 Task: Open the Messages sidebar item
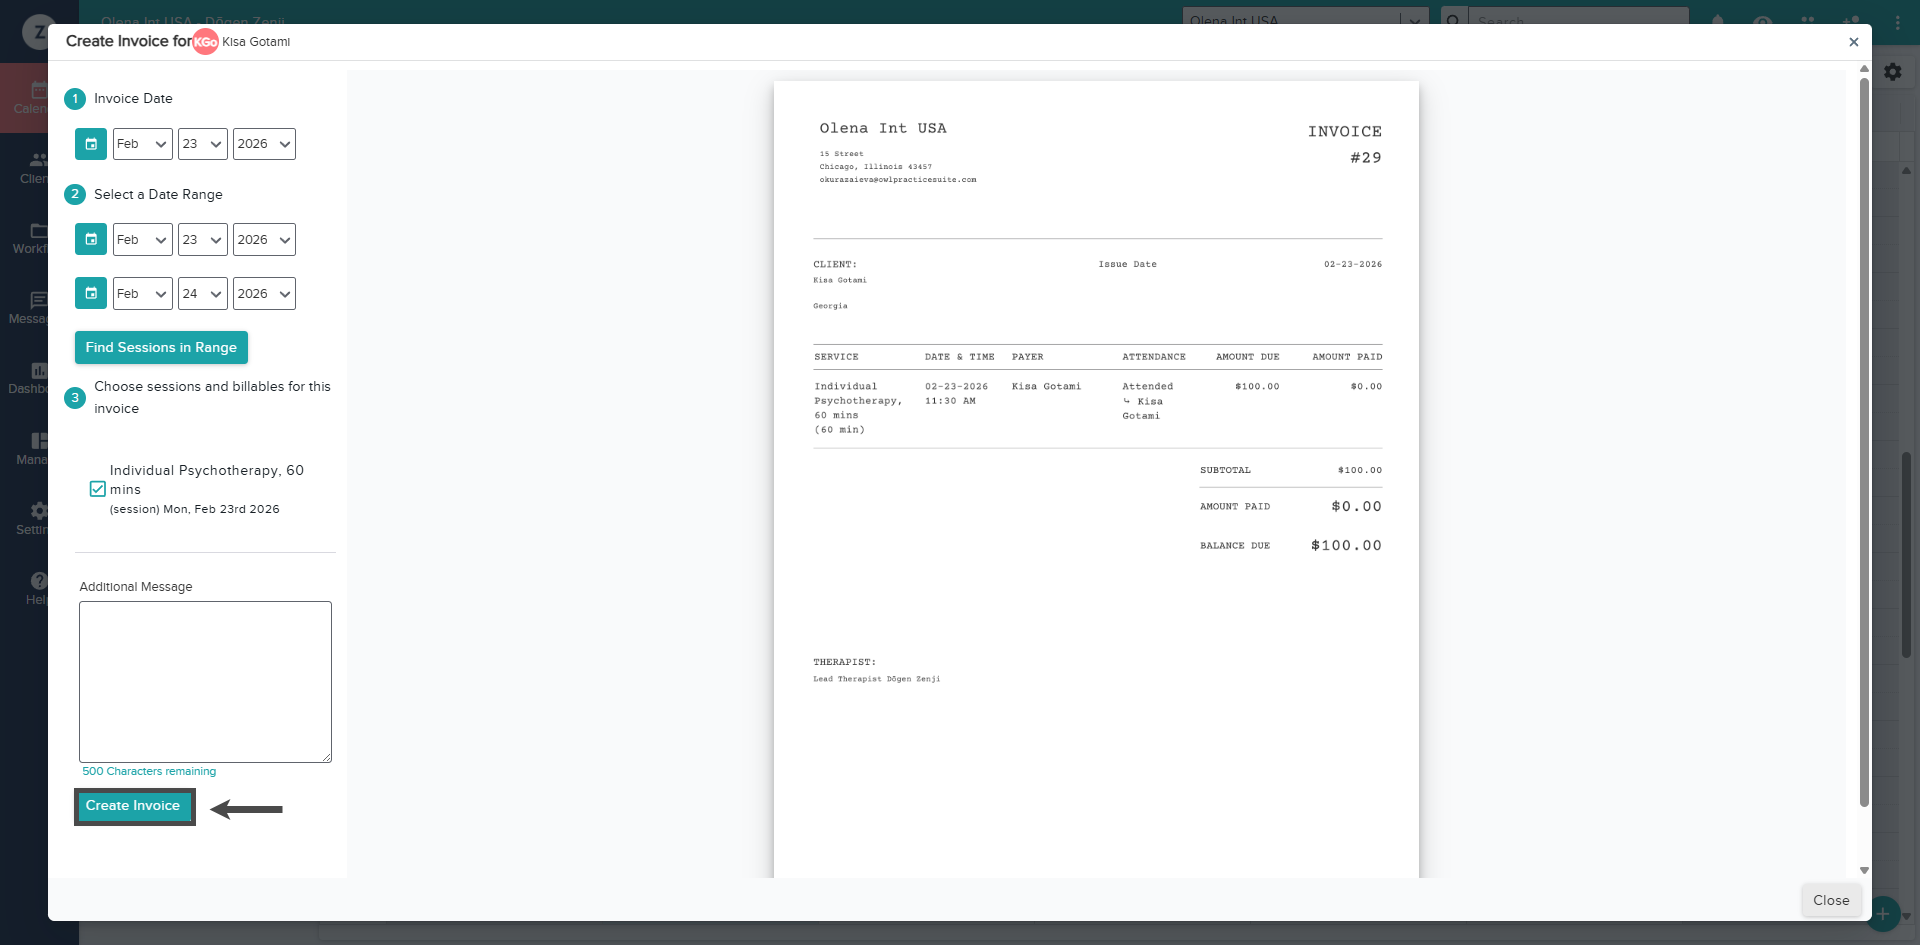(36, 308)
